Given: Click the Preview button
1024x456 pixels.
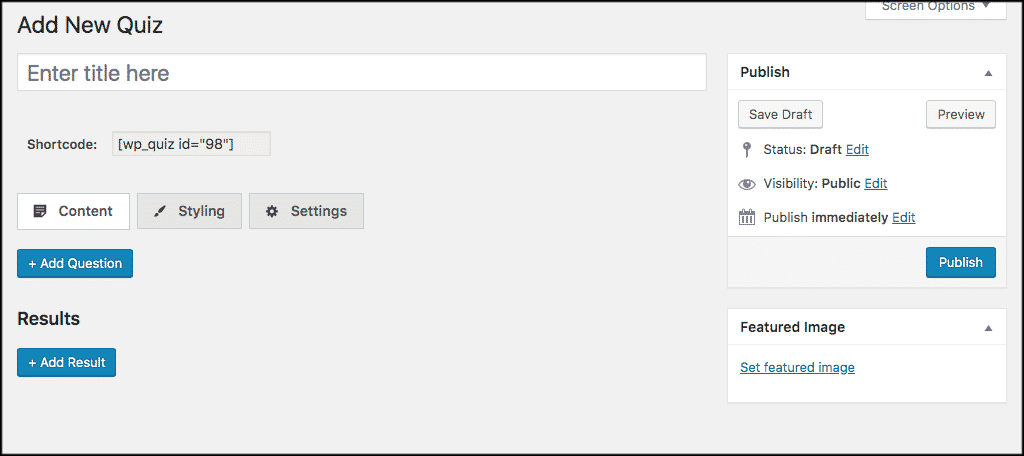Looking at the screenshot, I should coord(961,114).
